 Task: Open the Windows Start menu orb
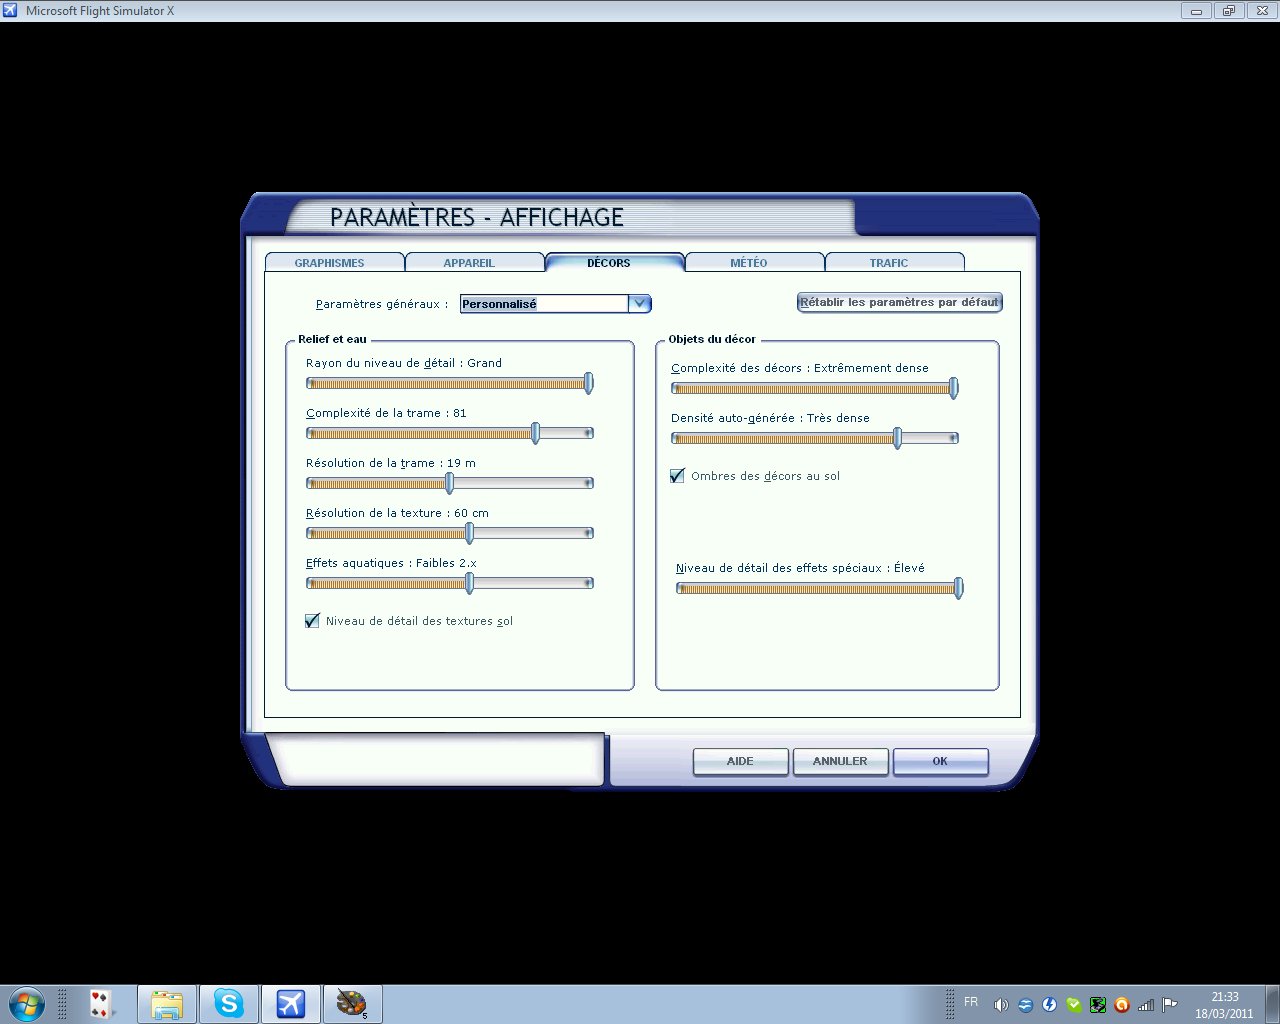coord(26,1003)
